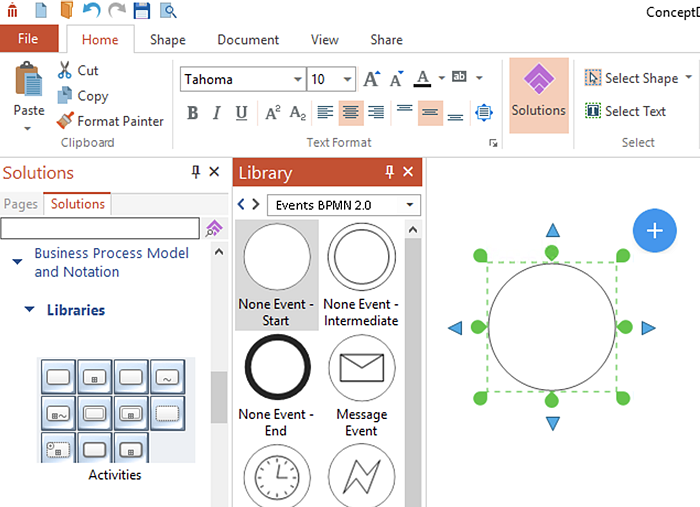700x507 pixels.
Task: Click the Increase Font Size icon
Action: pos(371,79)
